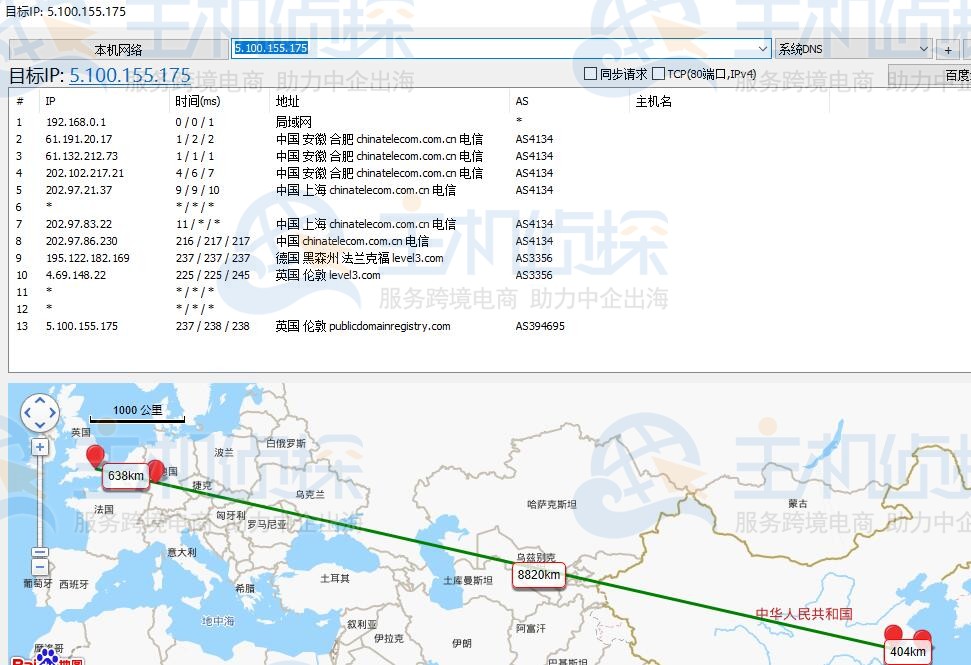Screen dimensions: 971x665
Task: Select hop 13 row 5.100.155.175
Action: [x=82, y=326]
